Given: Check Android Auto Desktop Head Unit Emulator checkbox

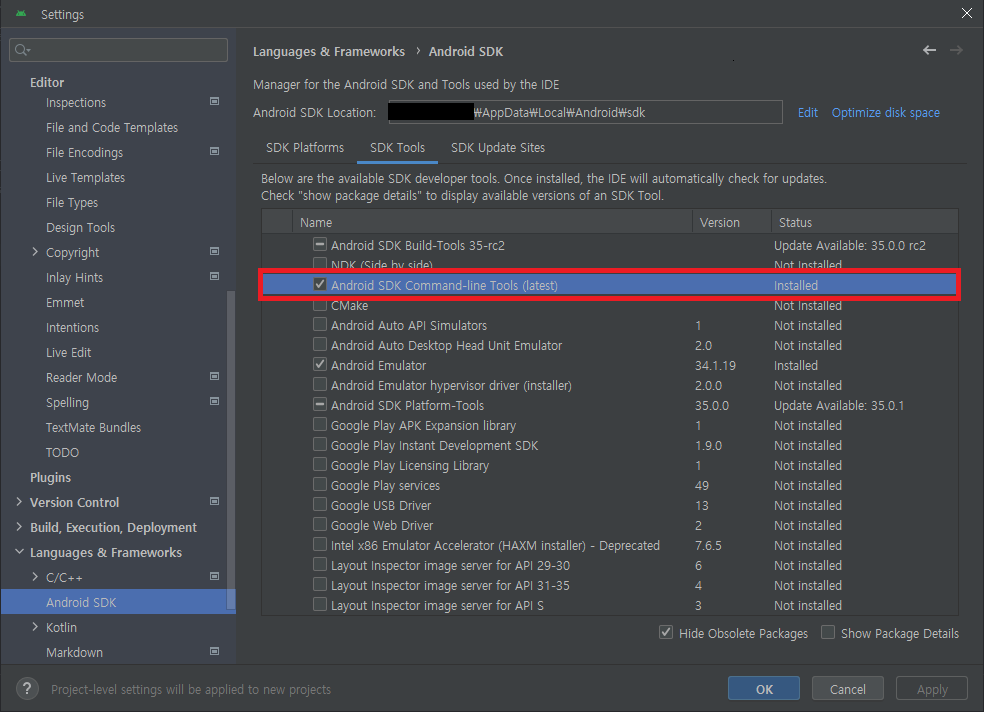Looking at the screenshot, I should point(320,344).
